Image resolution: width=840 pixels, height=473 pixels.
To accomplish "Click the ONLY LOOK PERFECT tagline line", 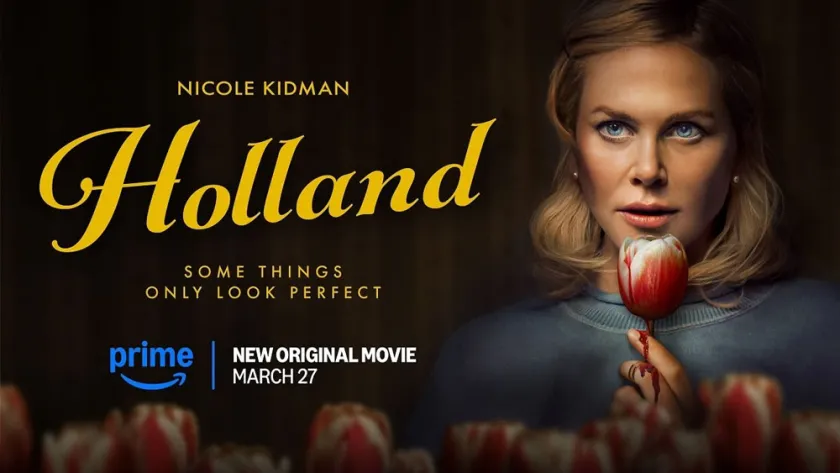I will coord(264,293).
